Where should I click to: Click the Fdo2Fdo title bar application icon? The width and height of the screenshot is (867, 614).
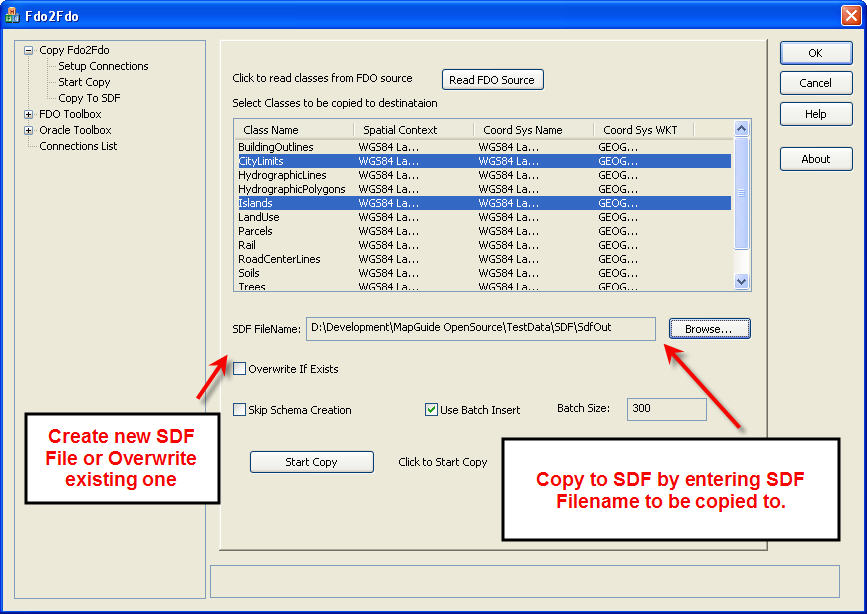12,15
